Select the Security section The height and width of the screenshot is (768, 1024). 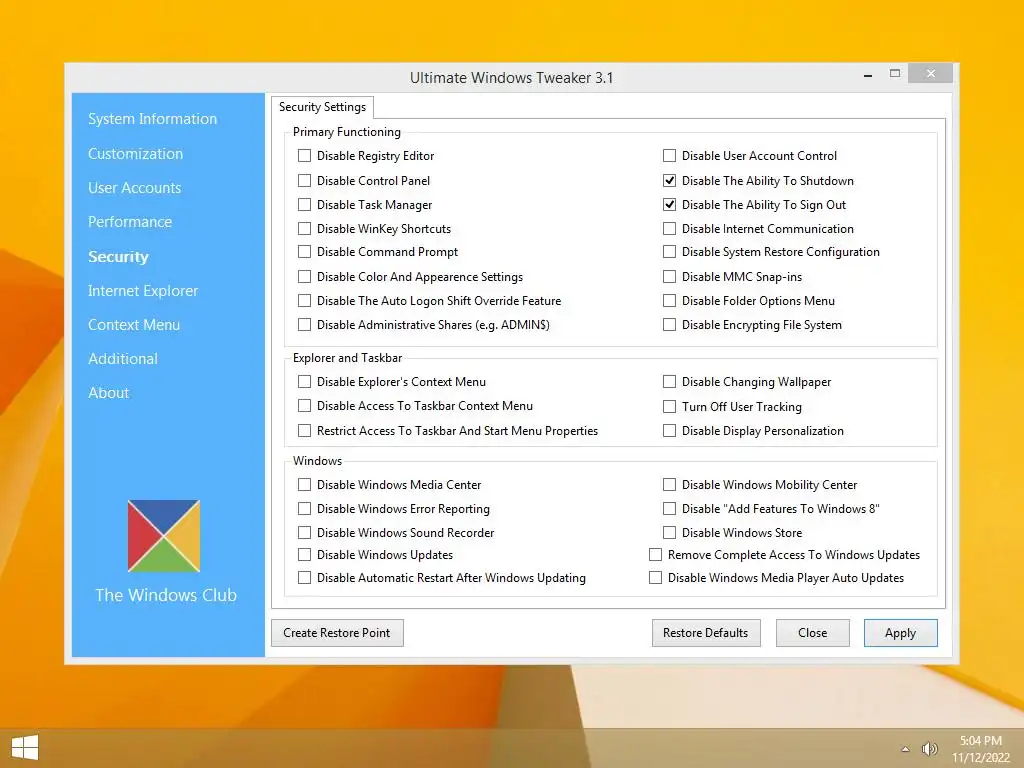click(x=118, y=257)
